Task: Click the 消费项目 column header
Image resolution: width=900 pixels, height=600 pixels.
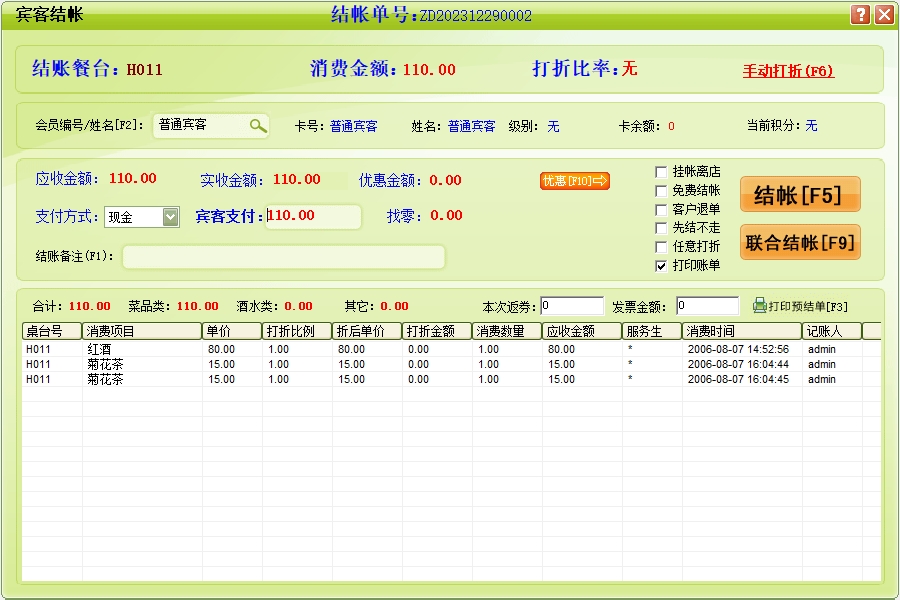Action: (142, 331)
